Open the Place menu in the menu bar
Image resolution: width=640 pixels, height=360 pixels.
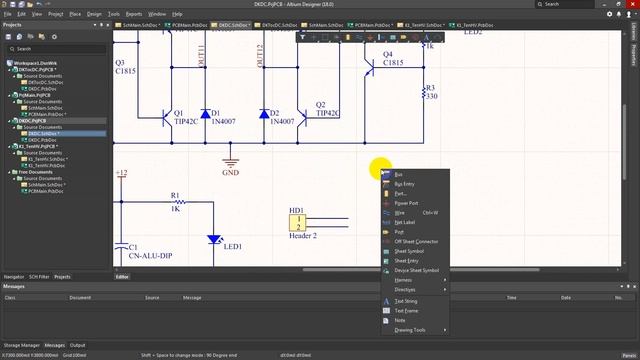pyautogui.click(x=75, y=14)
